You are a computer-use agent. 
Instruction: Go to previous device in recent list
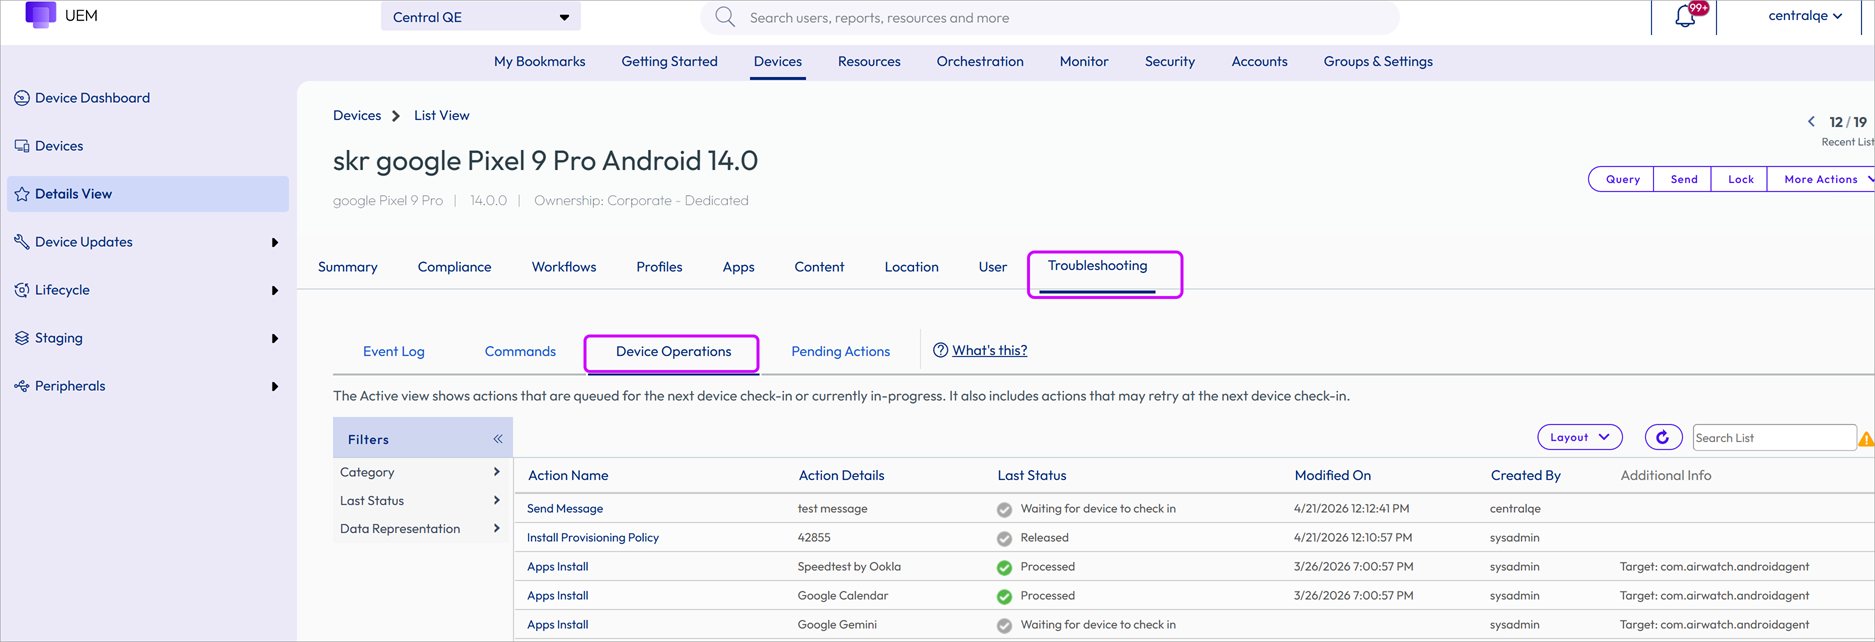coord(1811,122)
